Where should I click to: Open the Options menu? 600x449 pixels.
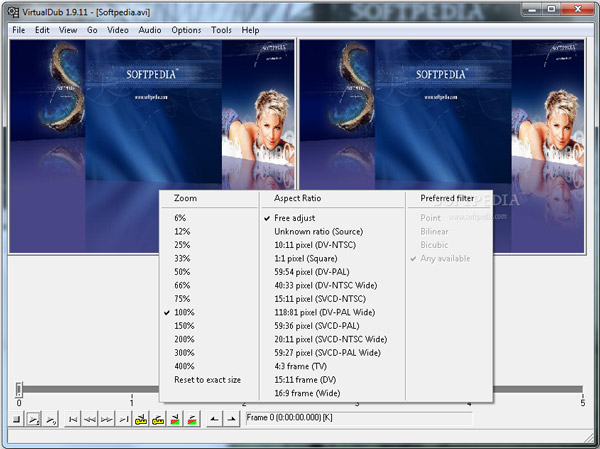tap(186, 30)
